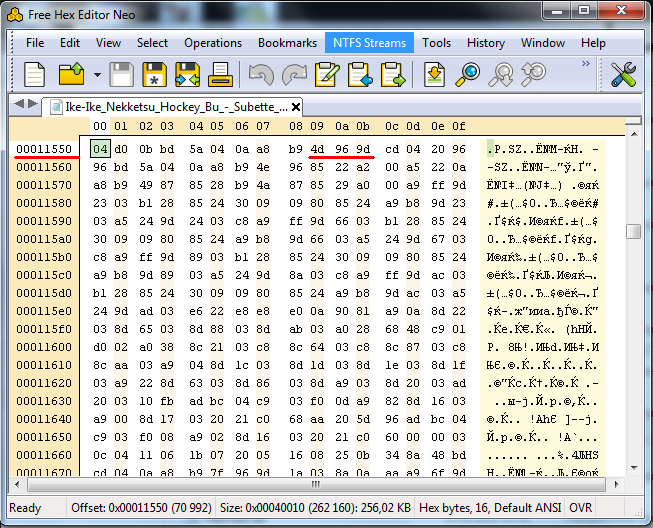The image size is (653, 528).
Task: Open the Tools menu
Action: 436,43
